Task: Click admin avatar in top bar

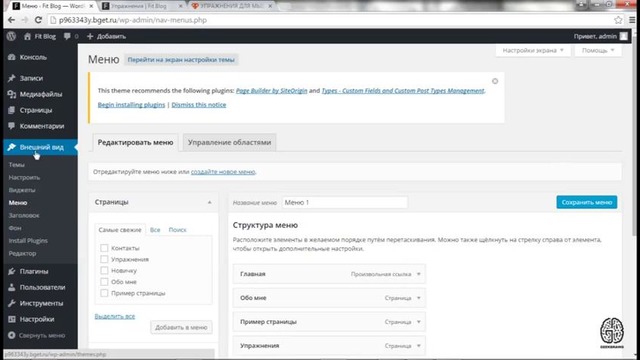Action: 624,36
